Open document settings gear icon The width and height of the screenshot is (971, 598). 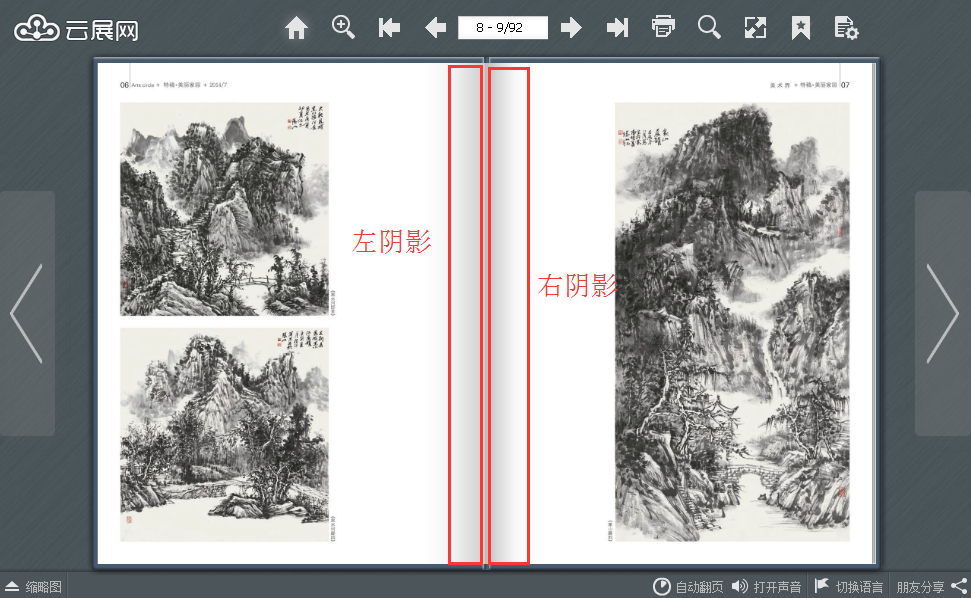tap(846, 28)
